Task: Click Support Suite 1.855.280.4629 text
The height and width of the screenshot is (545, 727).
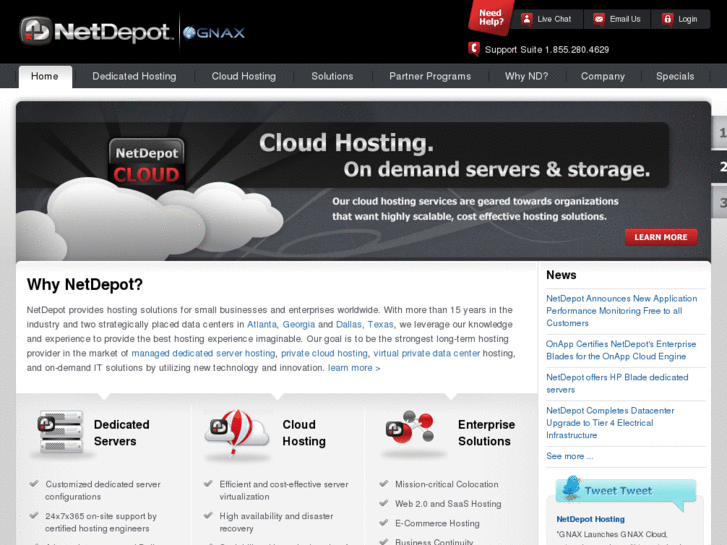Action: (547, 50)
